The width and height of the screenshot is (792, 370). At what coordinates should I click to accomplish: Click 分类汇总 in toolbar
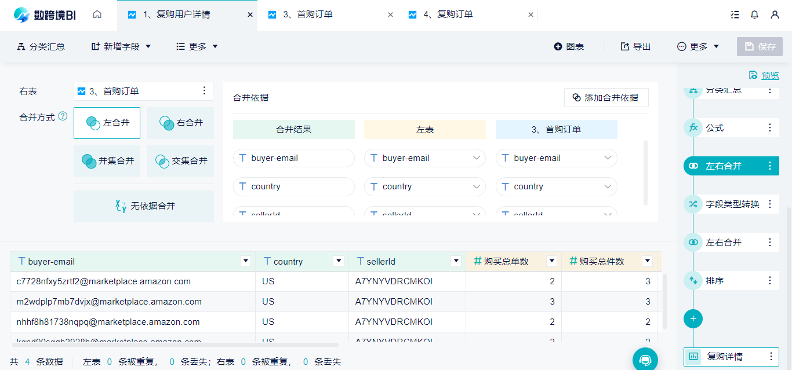[41, 46]
